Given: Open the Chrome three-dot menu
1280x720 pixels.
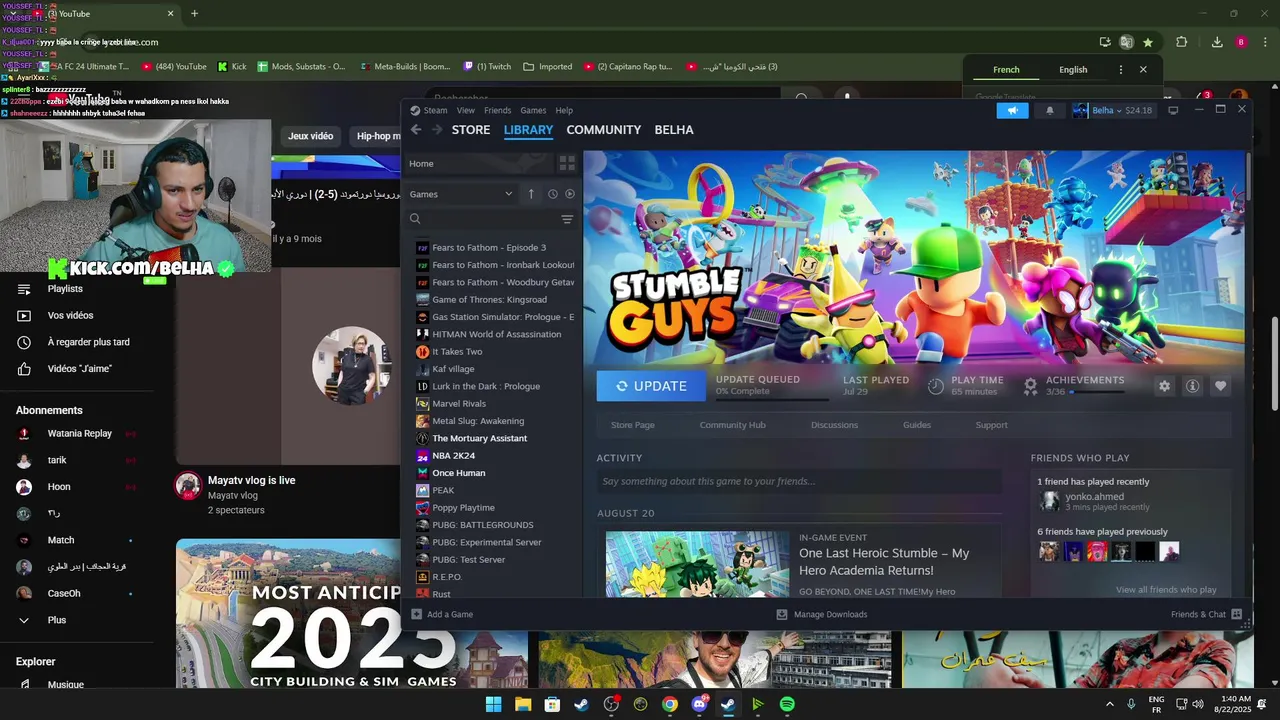Looking at the screenshot, I should pos(1263,42).
